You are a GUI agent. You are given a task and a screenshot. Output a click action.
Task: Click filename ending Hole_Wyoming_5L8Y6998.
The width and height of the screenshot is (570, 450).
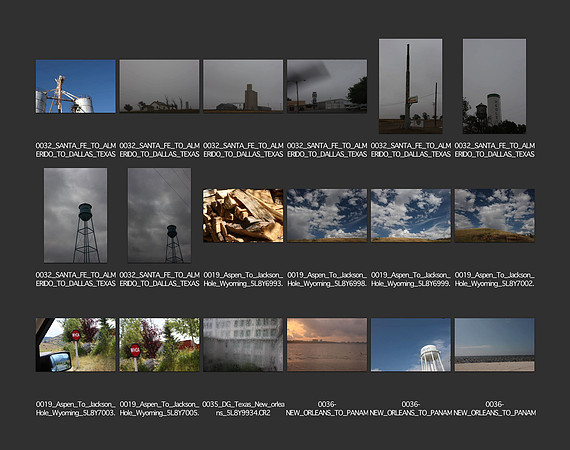point(327,279)
